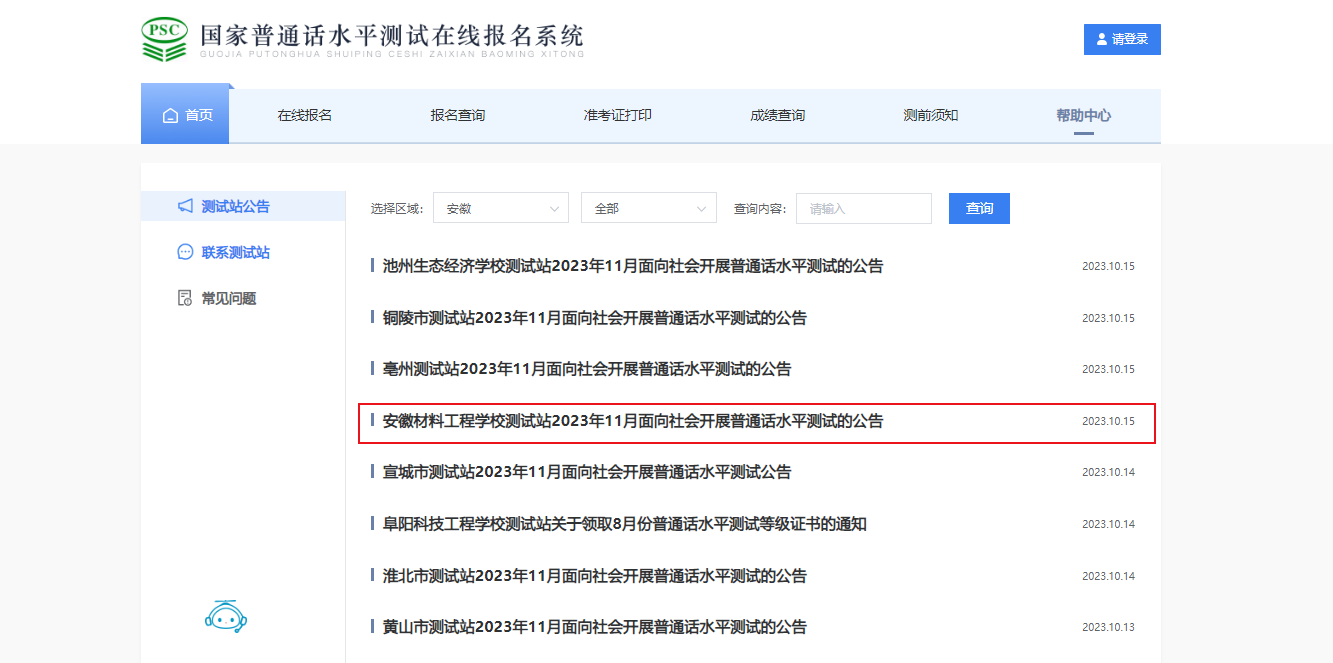
Task: Click the user icon in 请登录 button
Action: coord(1102,40)
